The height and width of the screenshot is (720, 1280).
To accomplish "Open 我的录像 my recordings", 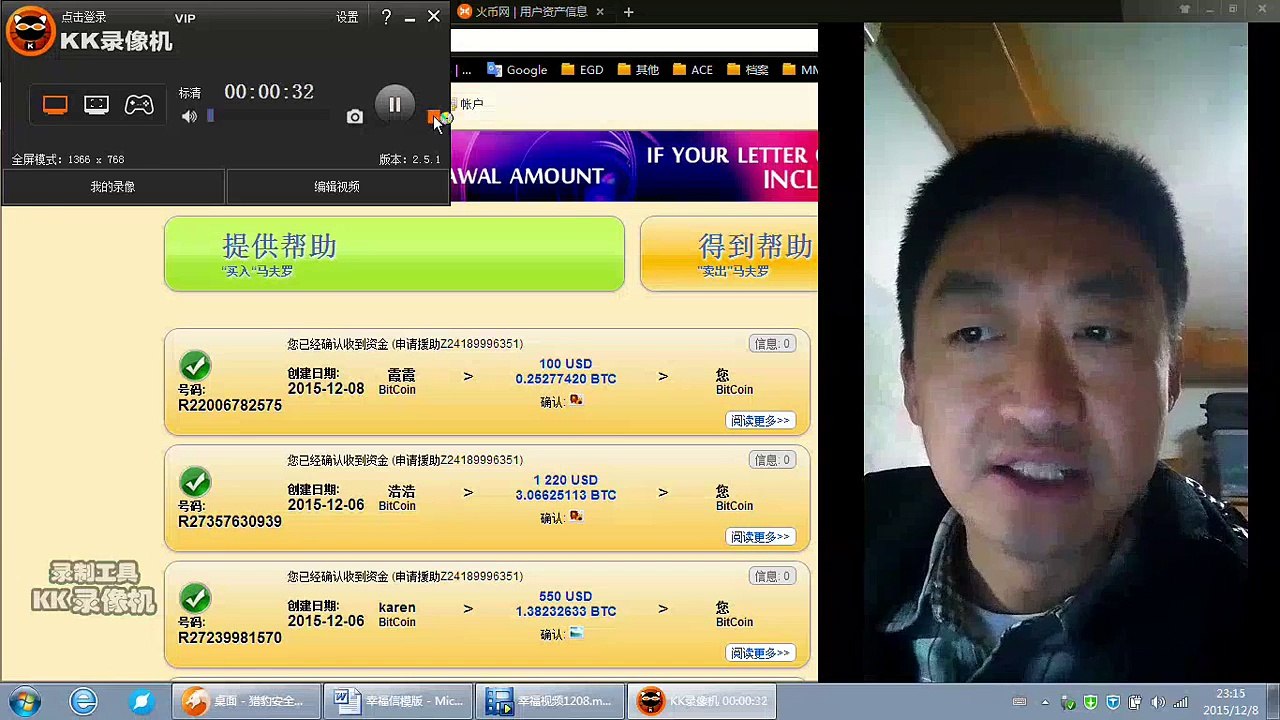I will click(113, 187).
